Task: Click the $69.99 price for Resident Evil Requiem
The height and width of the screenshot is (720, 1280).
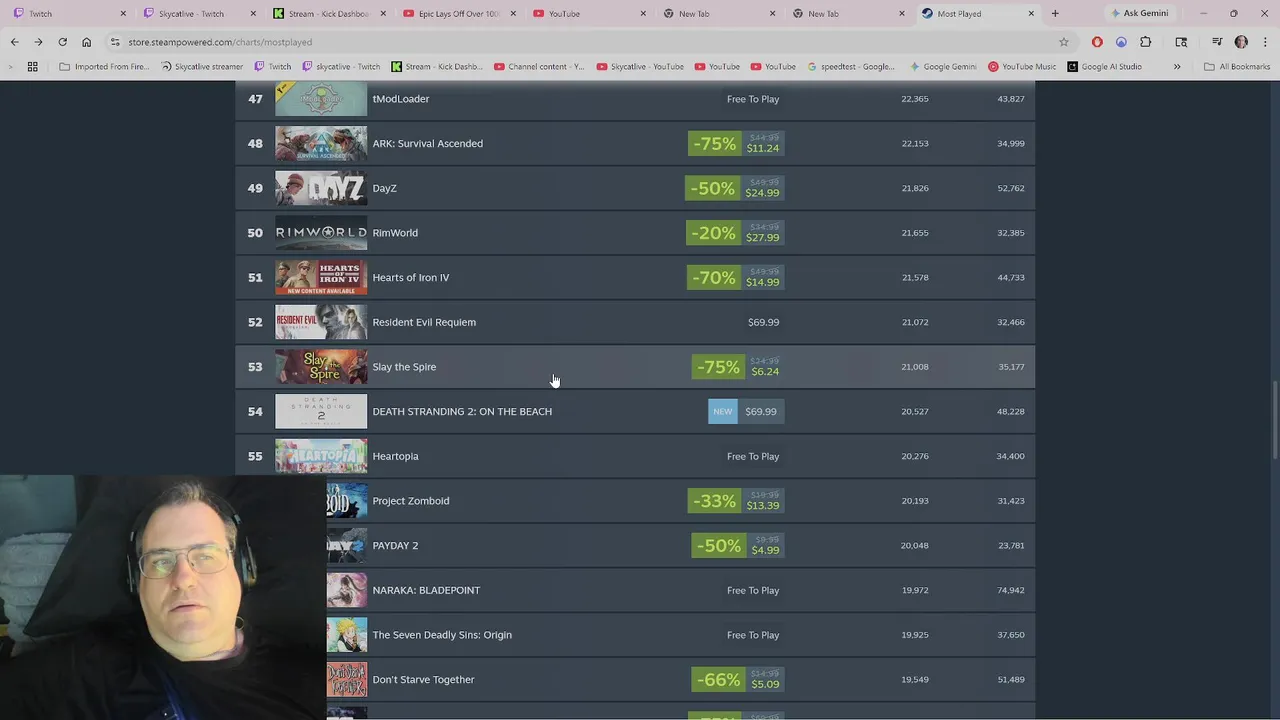Action: [764, 322]
